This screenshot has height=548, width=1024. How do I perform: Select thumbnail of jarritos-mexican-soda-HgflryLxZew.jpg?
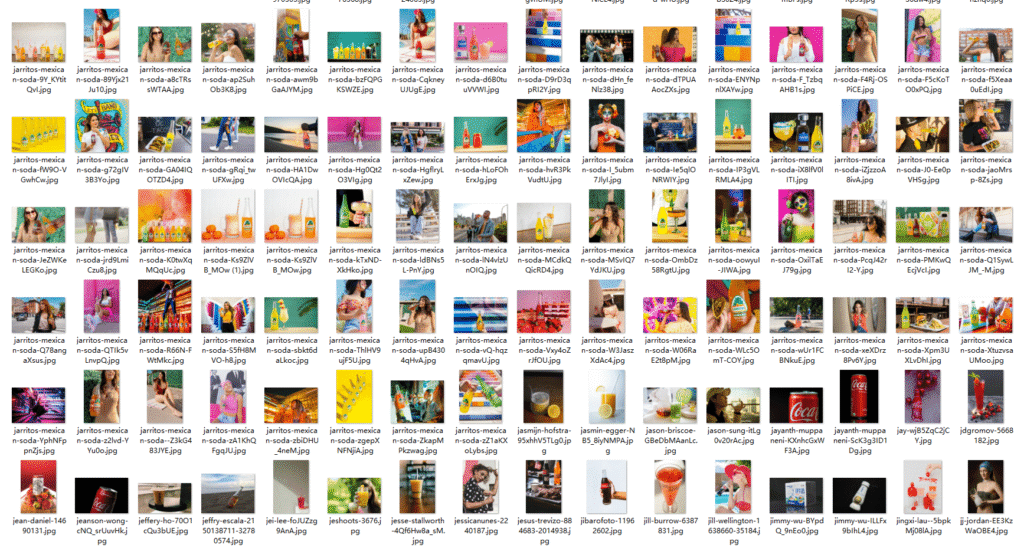pyautogui.click(x=418, y=137)
